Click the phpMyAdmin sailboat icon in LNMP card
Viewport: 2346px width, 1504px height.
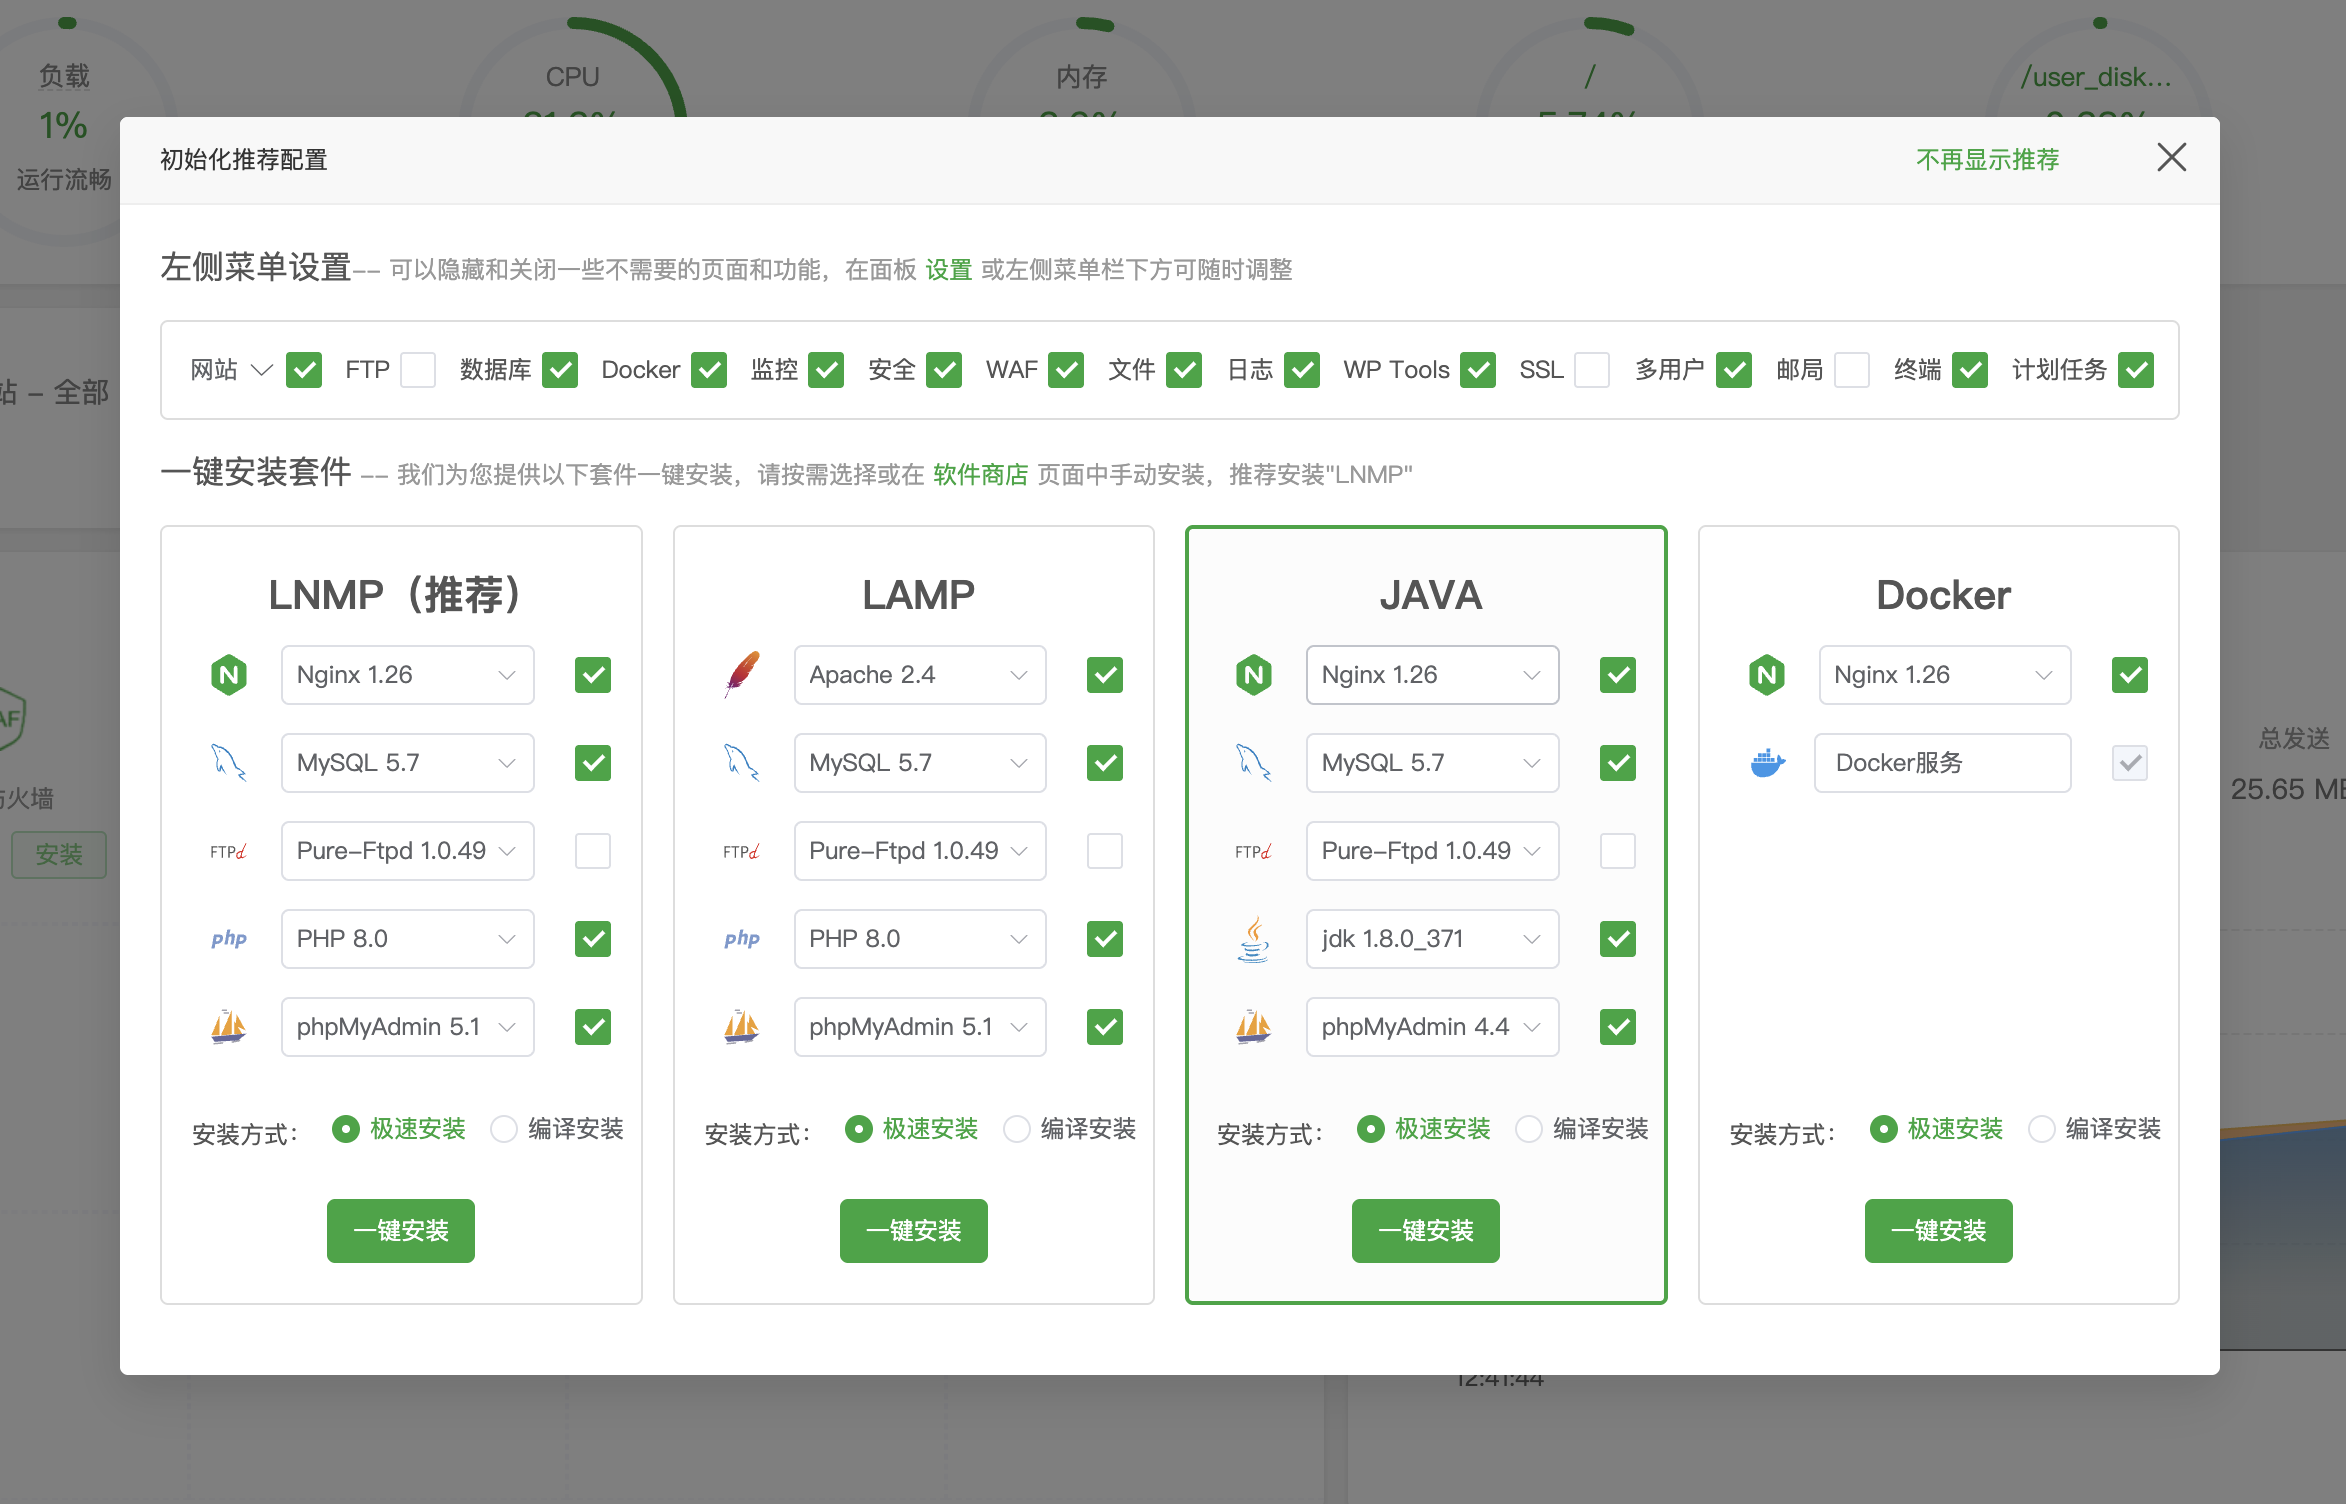coord(229,1027)
